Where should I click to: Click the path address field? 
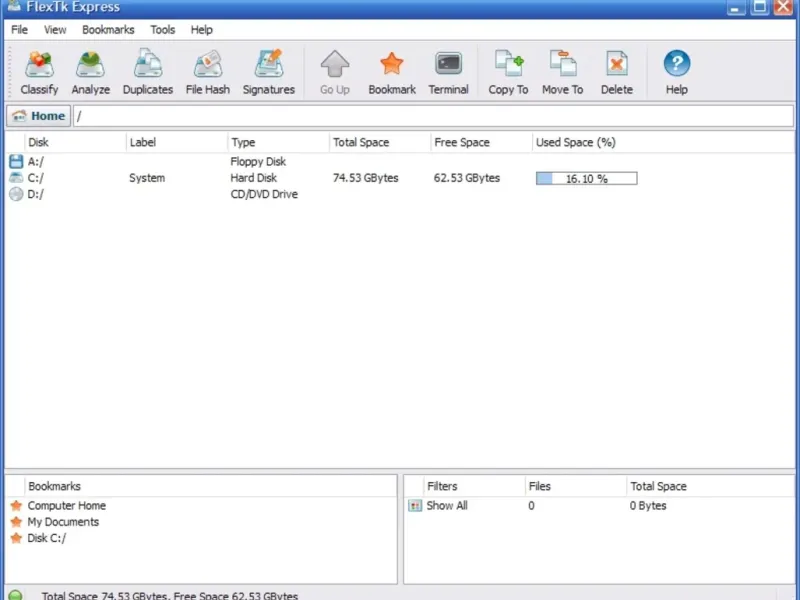[x=433, y=116]
